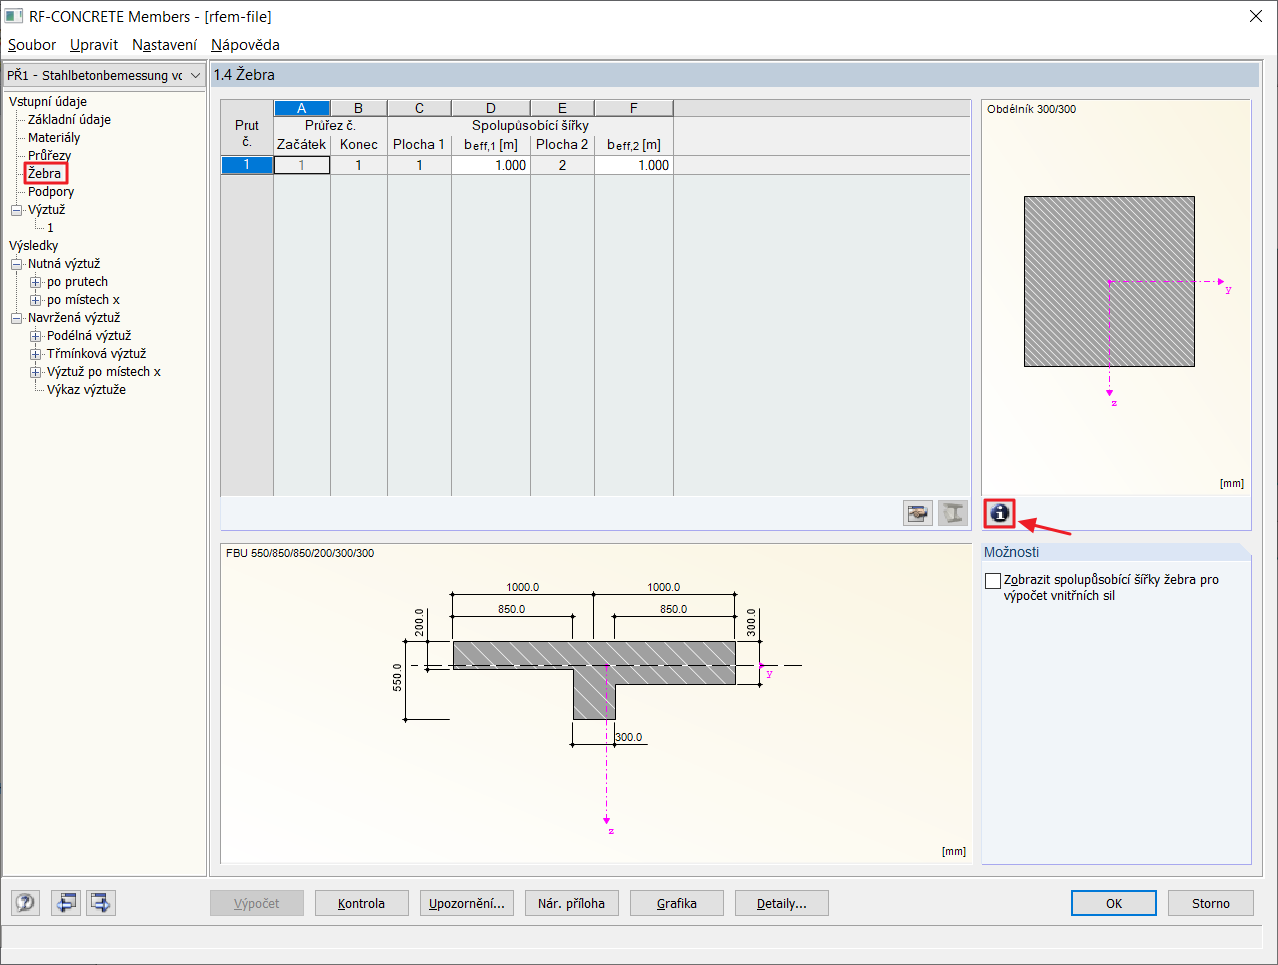1278x965 pixels.
Task: Click the Nár. příloha button
Action: click(572, 903)
